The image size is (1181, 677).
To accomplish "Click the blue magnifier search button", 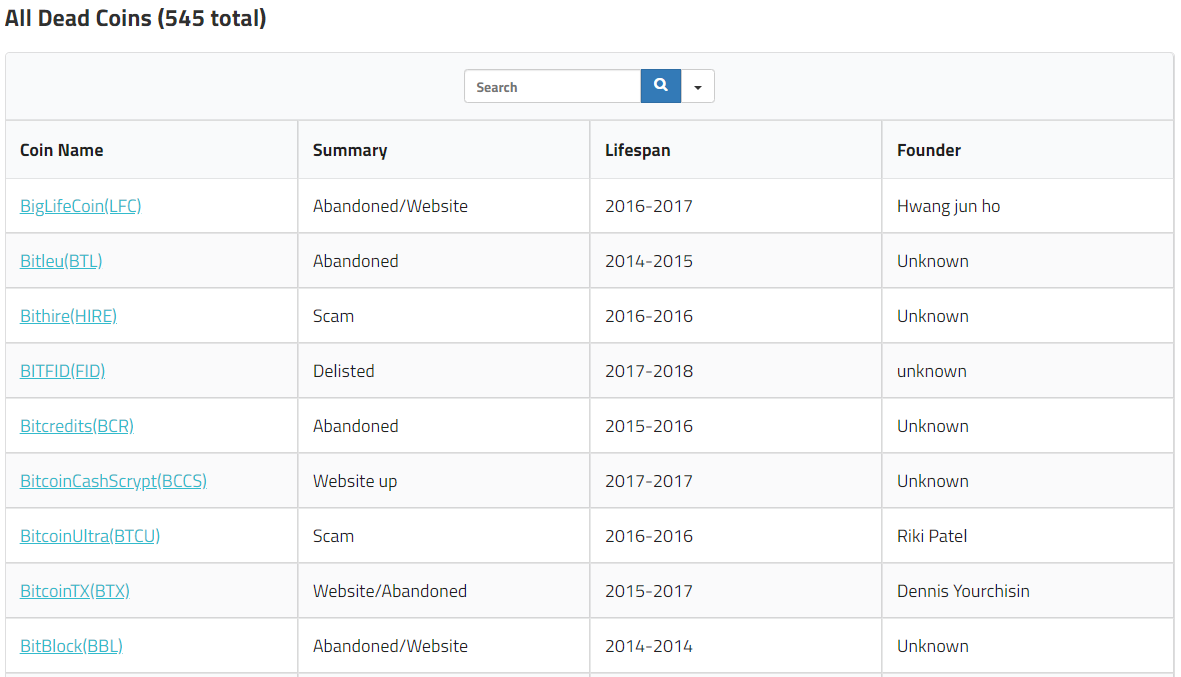I will pyautogui.click(x=660, y=86).
